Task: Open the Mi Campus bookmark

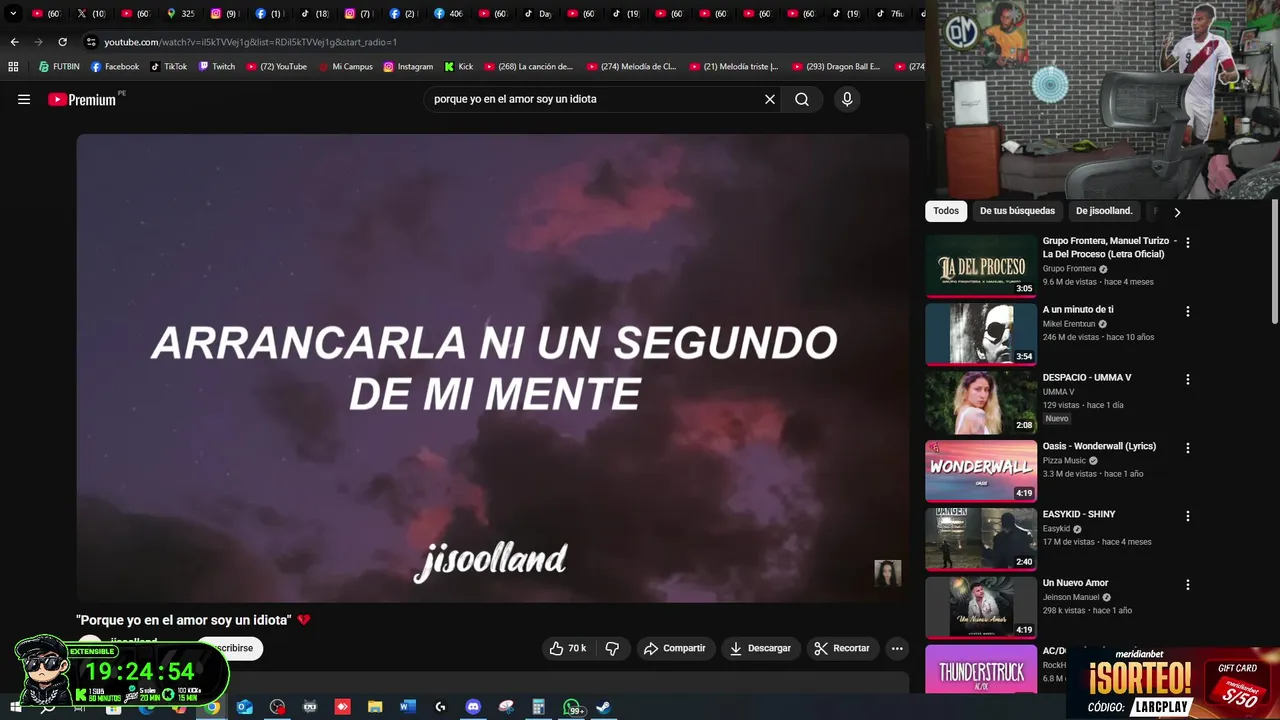Action: [x=345, y=67]
